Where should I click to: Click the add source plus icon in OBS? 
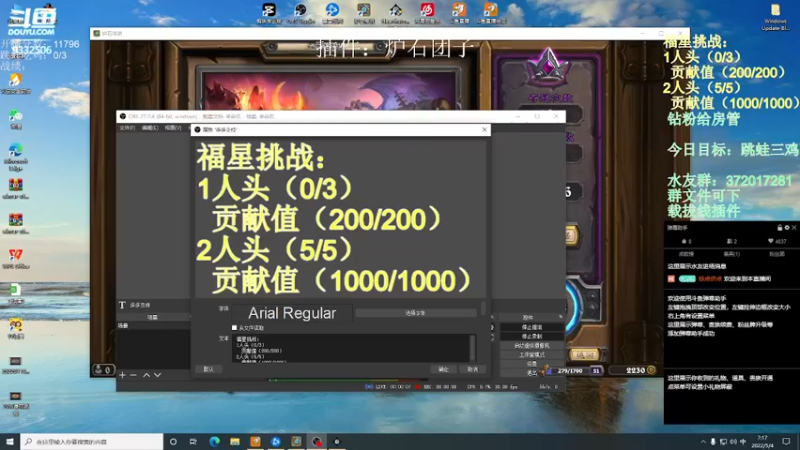pyautogui.click(x=122, y=375)
